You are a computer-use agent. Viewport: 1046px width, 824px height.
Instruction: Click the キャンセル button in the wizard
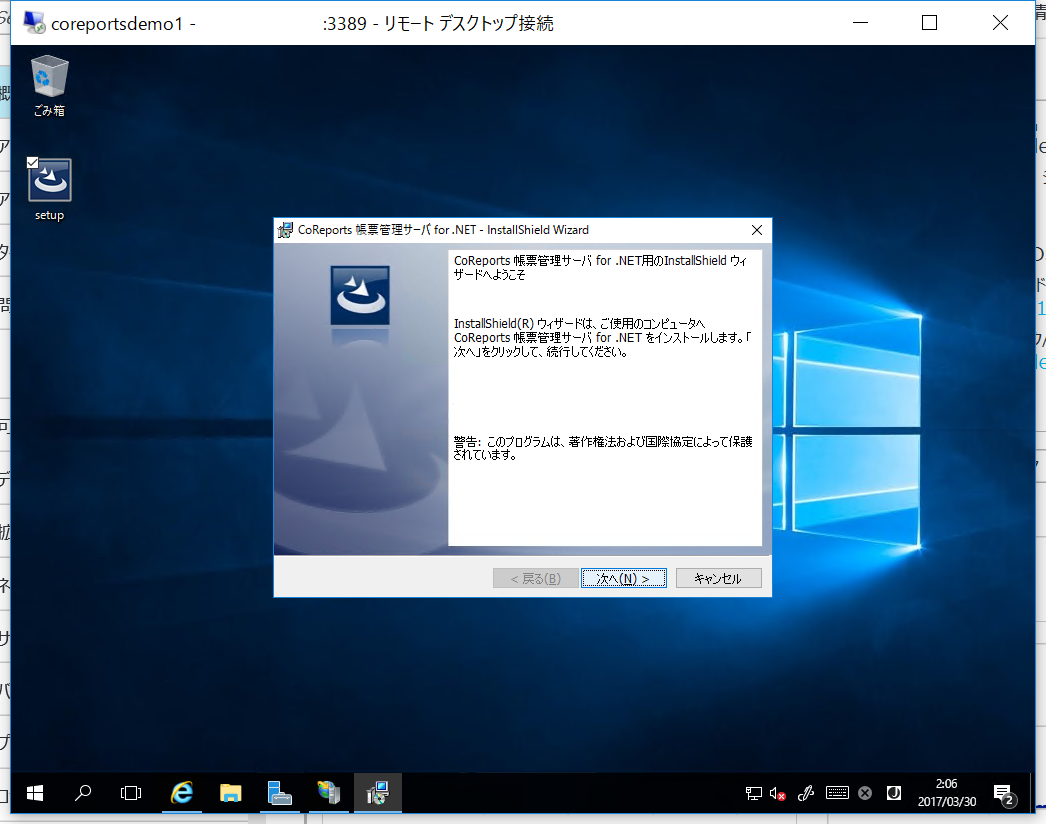pyautogui.click(x=718, y=578)
